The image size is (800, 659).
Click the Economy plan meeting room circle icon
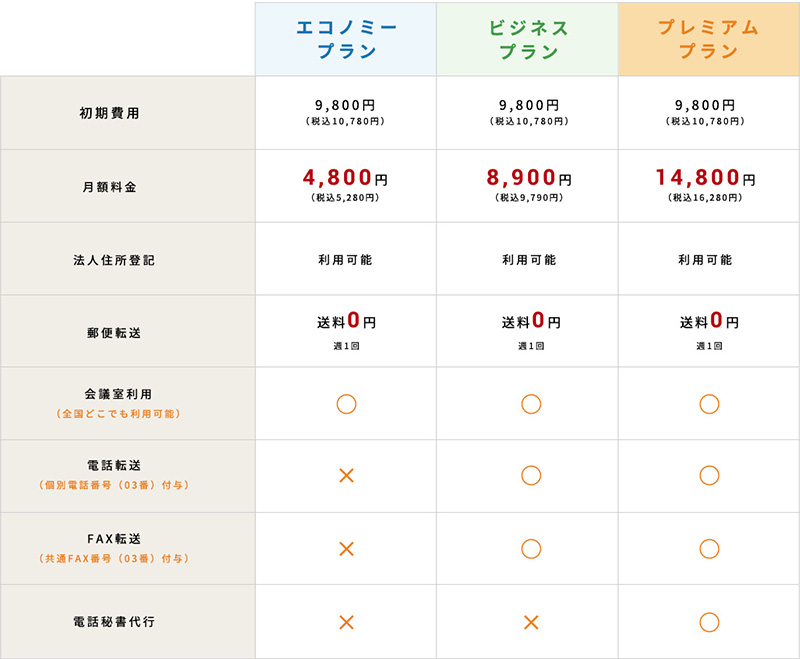[x=346, y=404]
